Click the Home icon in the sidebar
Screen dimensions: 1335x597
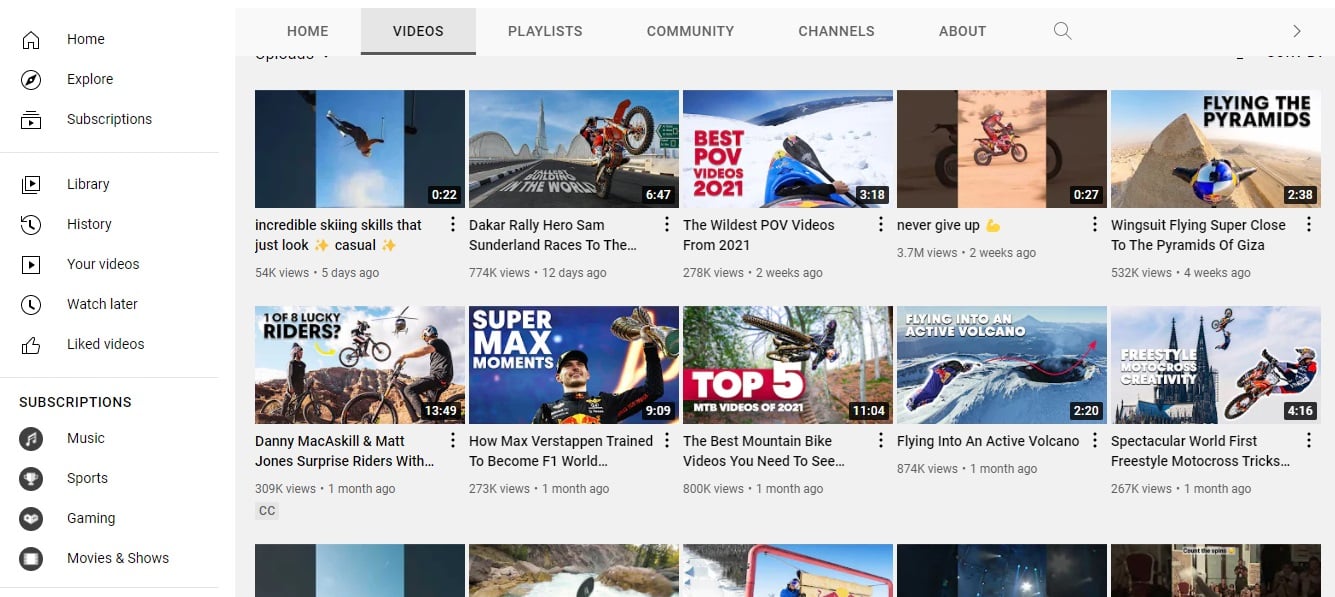(31, 39)
